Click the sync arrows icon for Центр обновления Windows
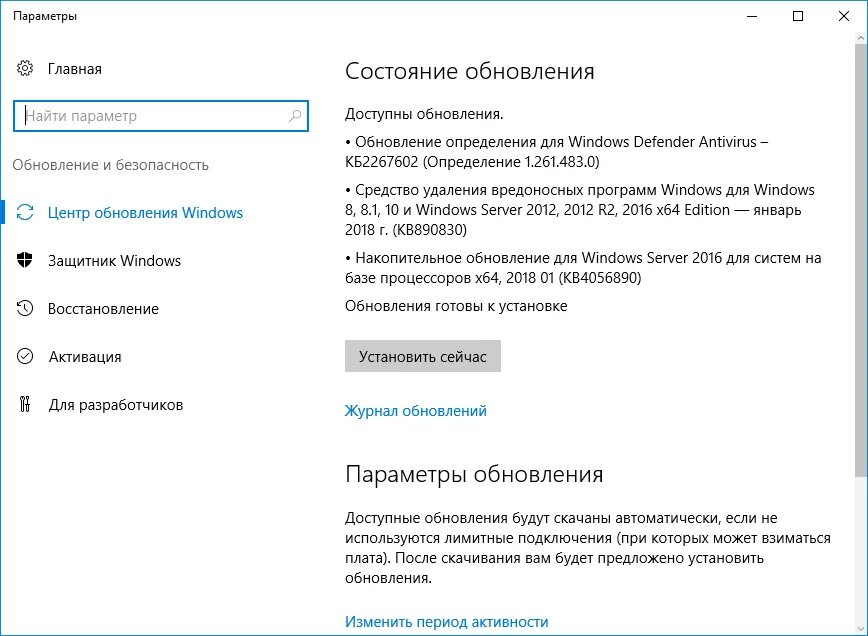The image size is (868, 636). tap(25, 213)
